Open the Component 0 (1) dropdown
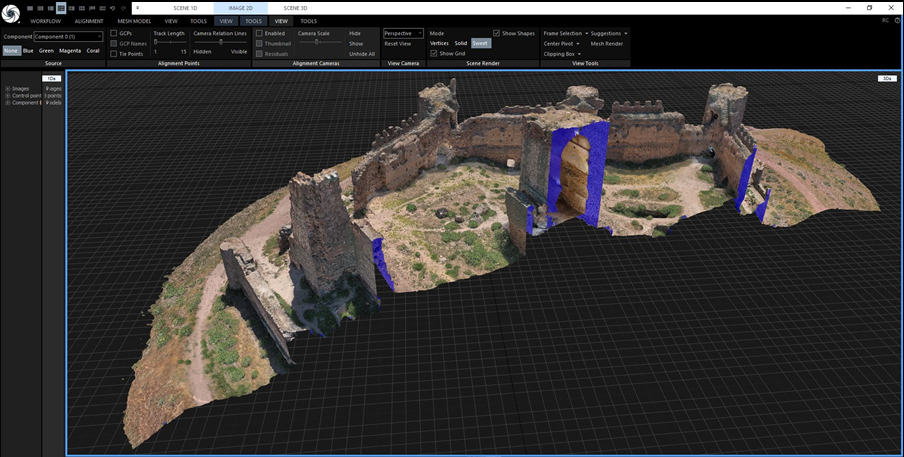This screenshot has width=904, height=457. coord(68,37)
